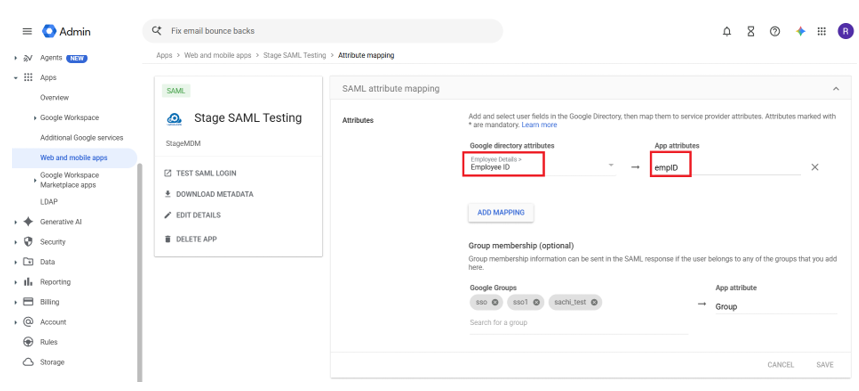Viewport: 859px width, 391px height.
Task: Open the tasks hourglass icon
Action: click(751, 31)
